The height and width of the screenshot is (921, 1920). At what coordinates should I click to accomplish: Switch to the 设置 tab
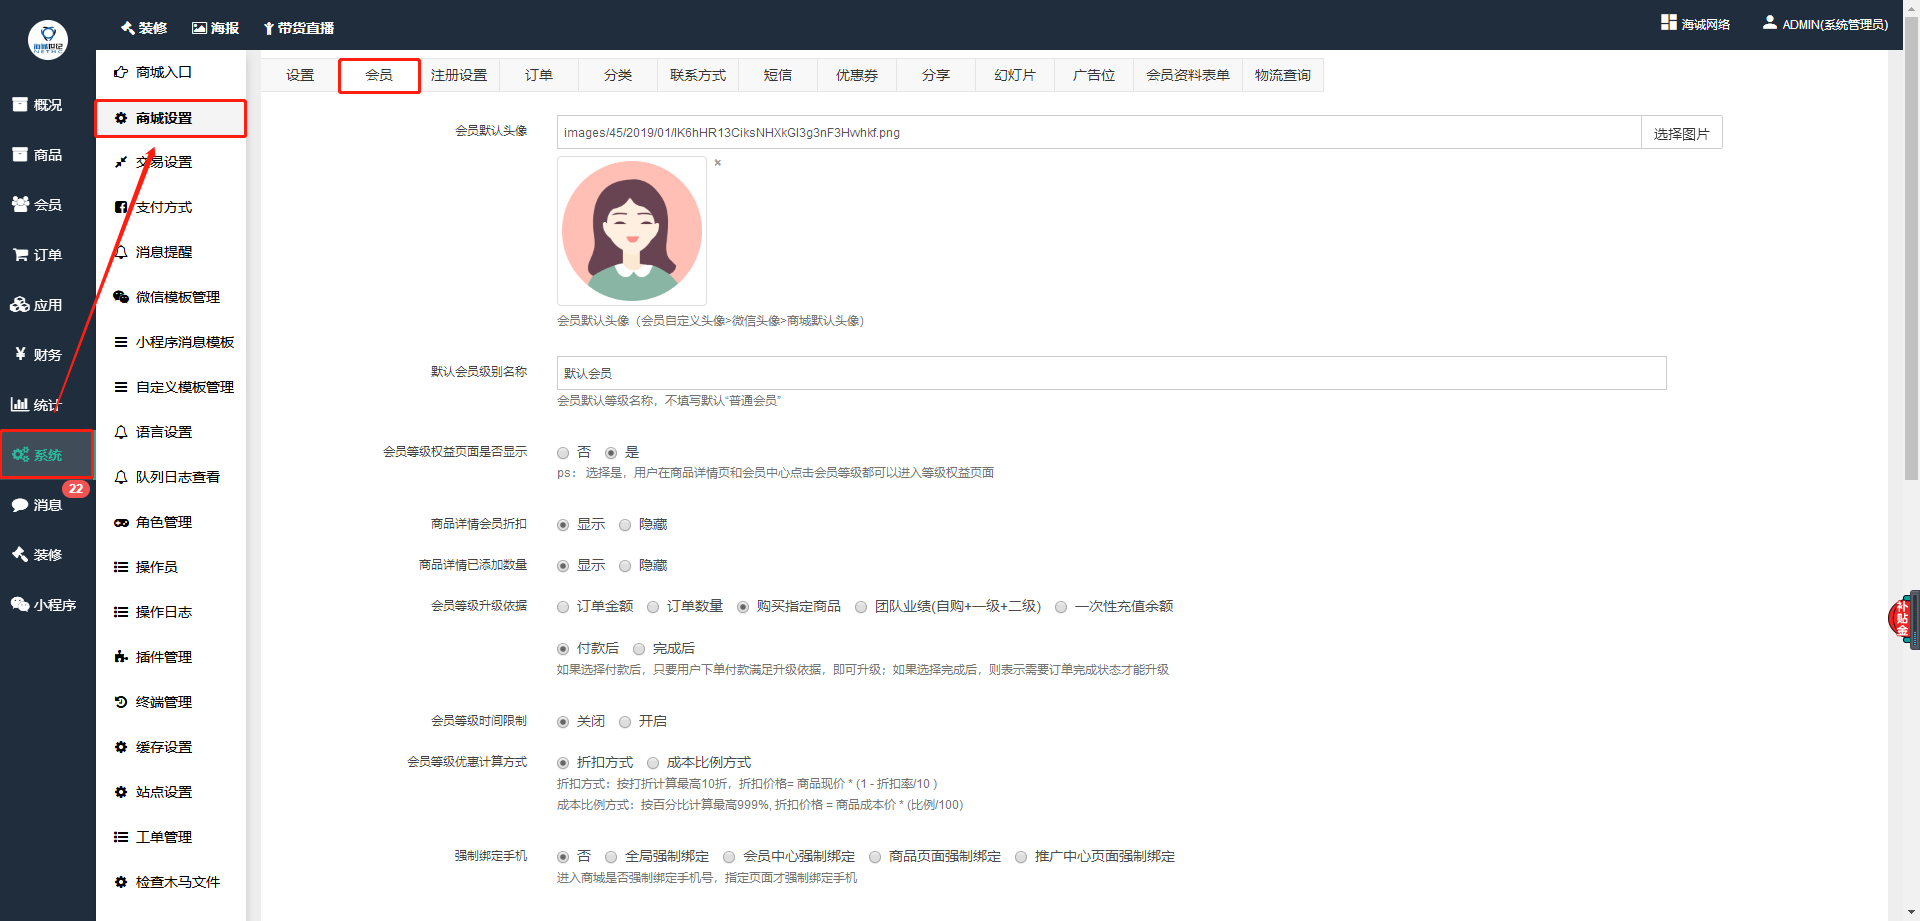[x=300, y=75]
